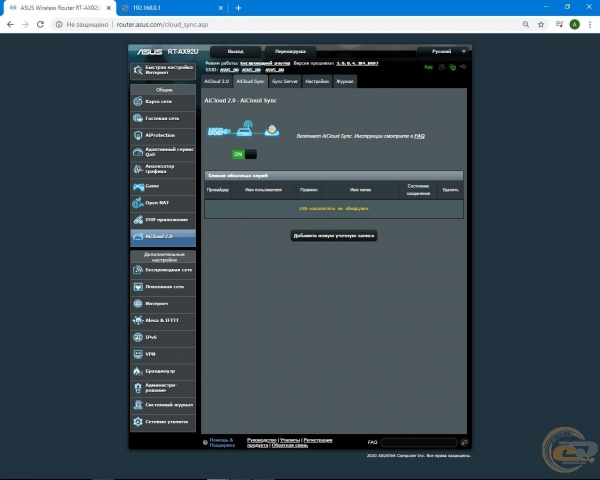Select the AiCloud Sync tab
Viewport: 600px width, 480px height.
pos(250,82)
